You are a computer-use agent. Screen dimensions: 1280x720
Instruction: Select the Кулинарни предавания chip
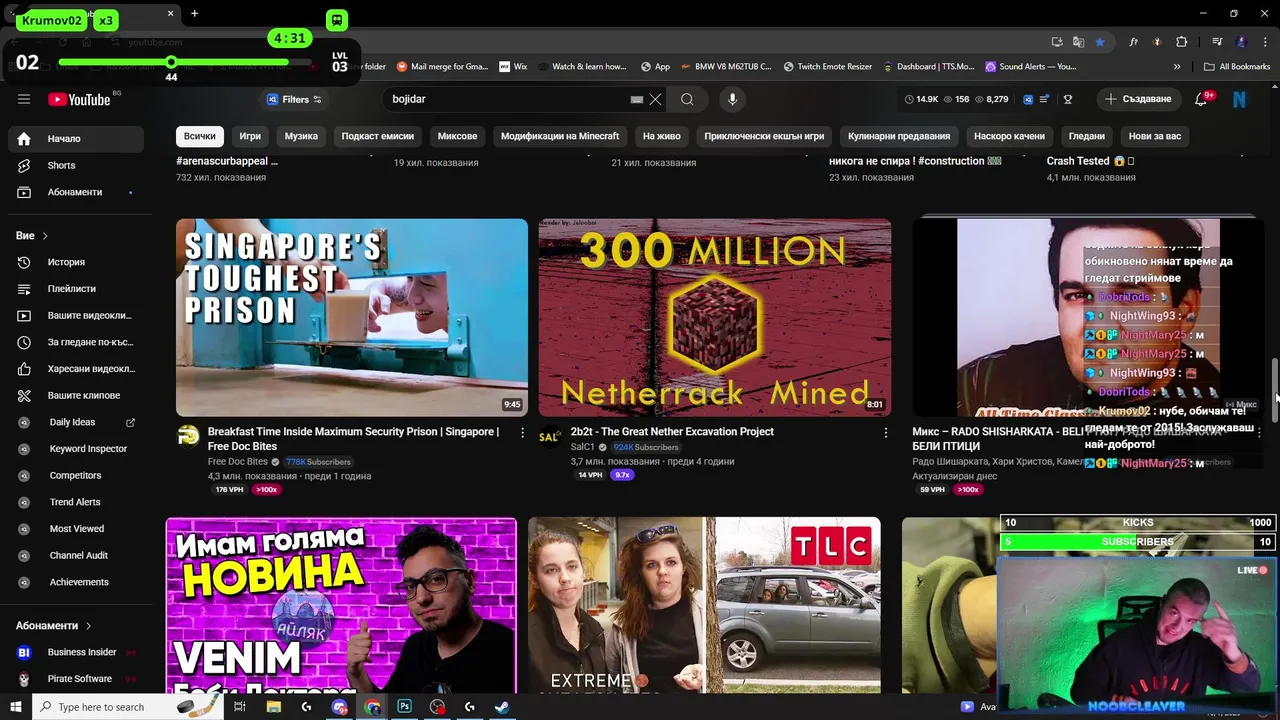[899, 136]
